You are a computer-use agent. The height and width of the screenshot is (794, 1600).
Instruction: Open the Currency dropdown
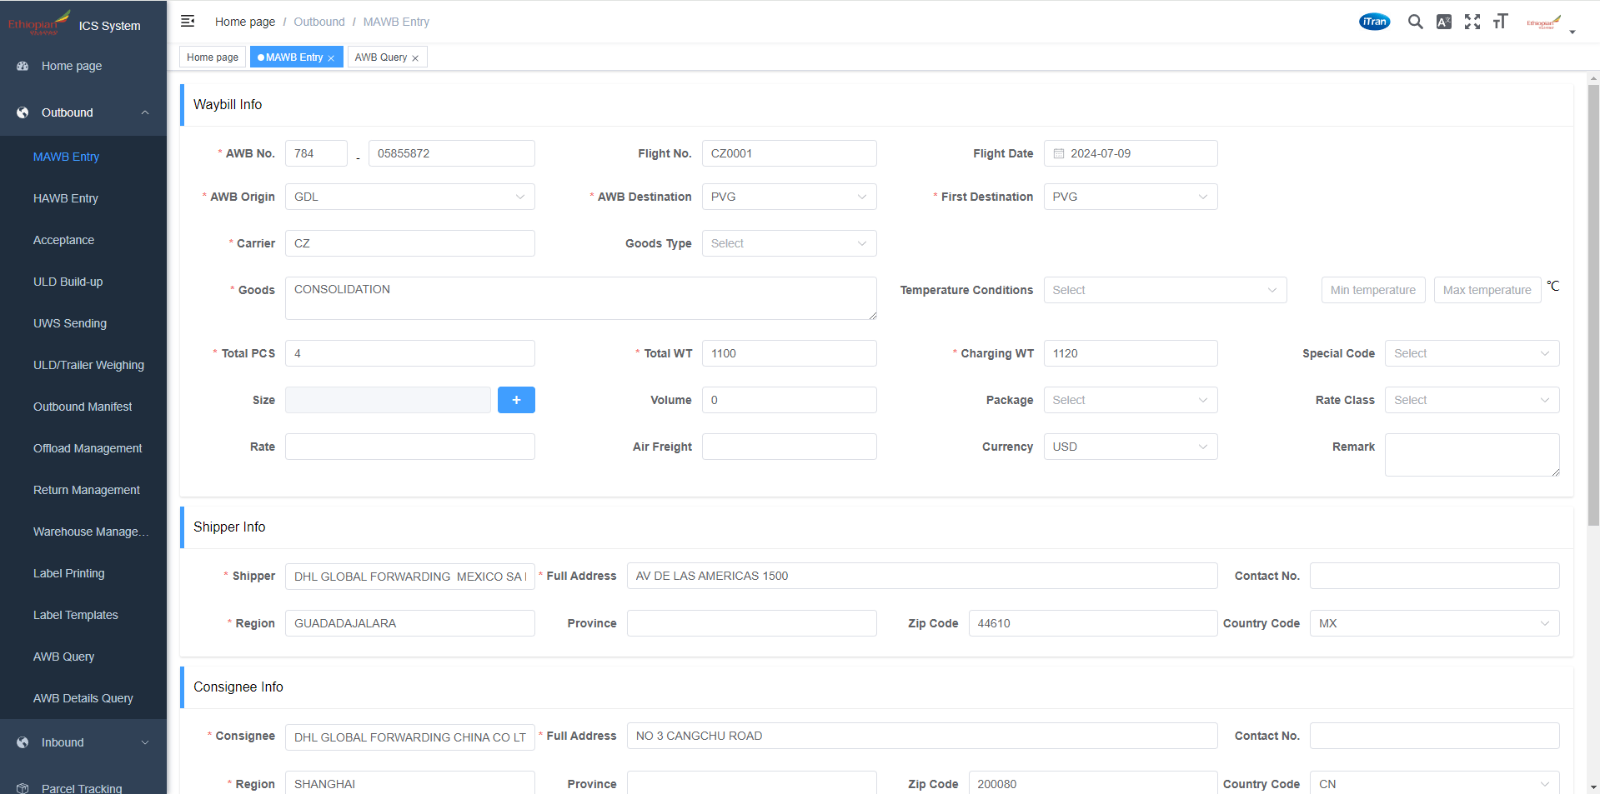coord(1130,447)
